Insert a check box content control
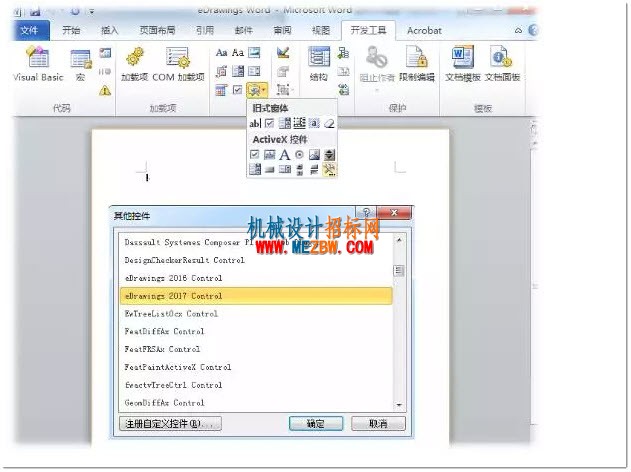The height and width of the screenshot is (472, 631). (238, 90)
